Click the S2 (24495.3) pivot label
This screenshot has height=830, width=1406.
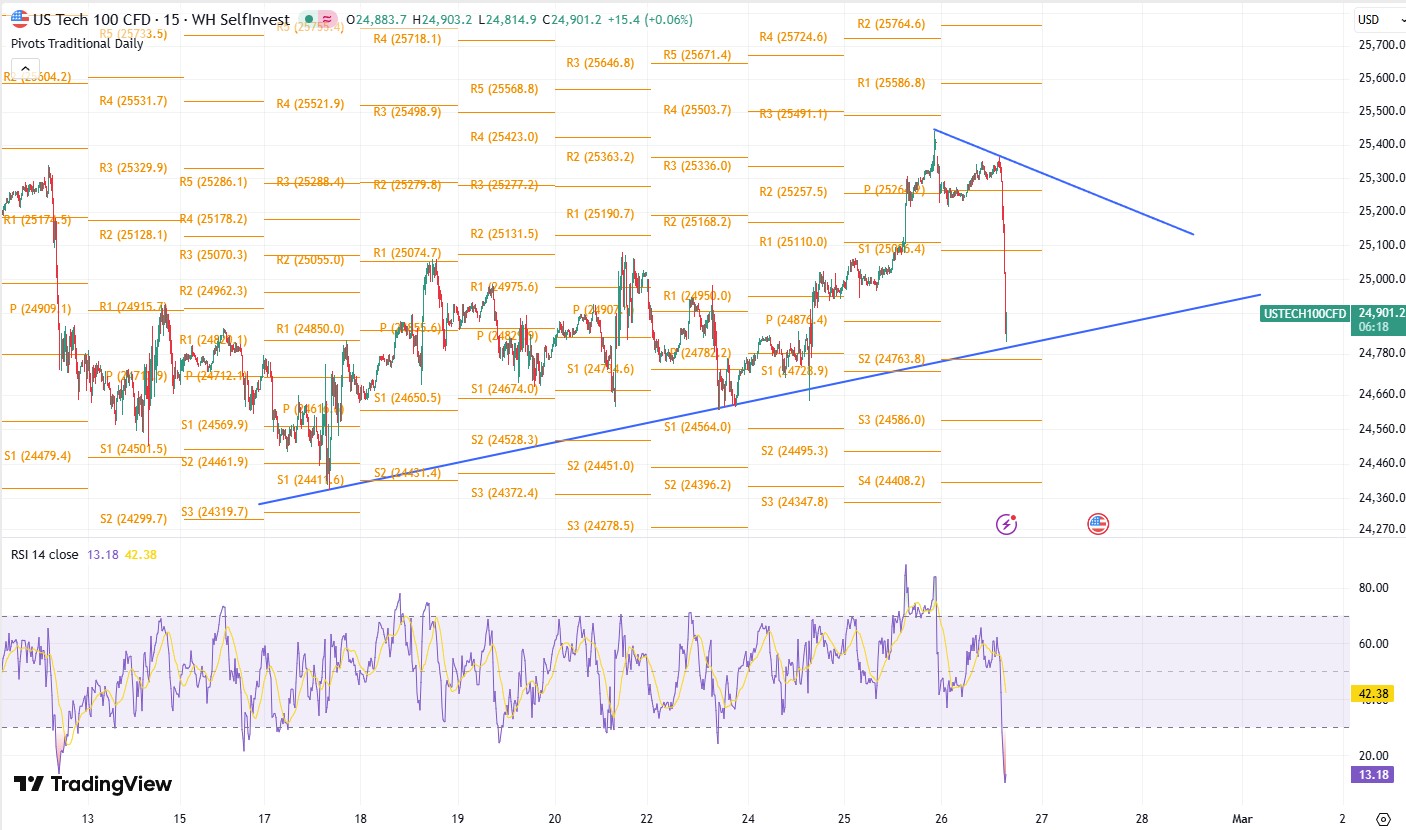tap(794, 451)
